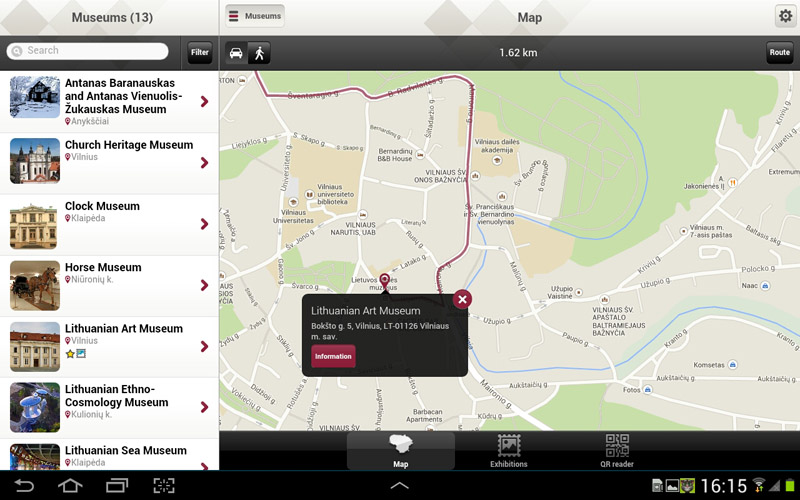Open Horse Museum chevron
Image resolution: width=800 pixels, height=500 pixels.
(x=205, y=285)
